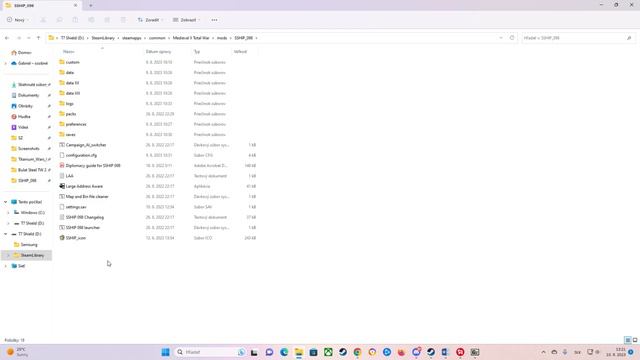640x360 pixels.
Task: Expand the Gabriel – osobné OneDrive node
Action: pyautogui.click(x=6, y=63)
